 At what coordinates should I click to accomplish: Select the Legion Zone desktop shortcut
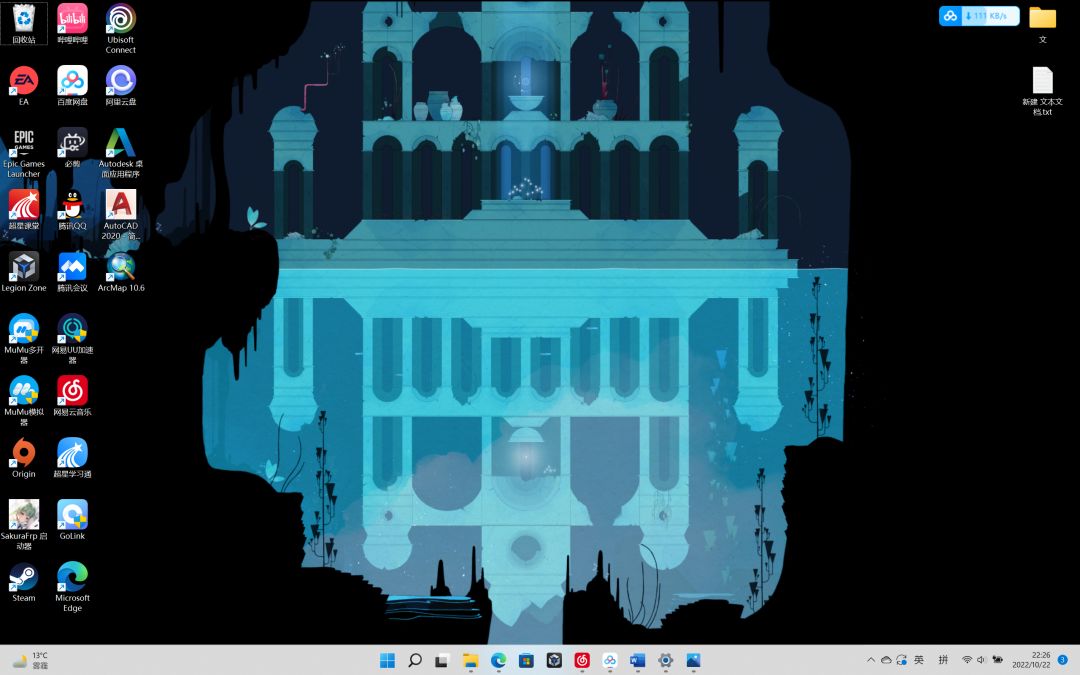(24, 271)
